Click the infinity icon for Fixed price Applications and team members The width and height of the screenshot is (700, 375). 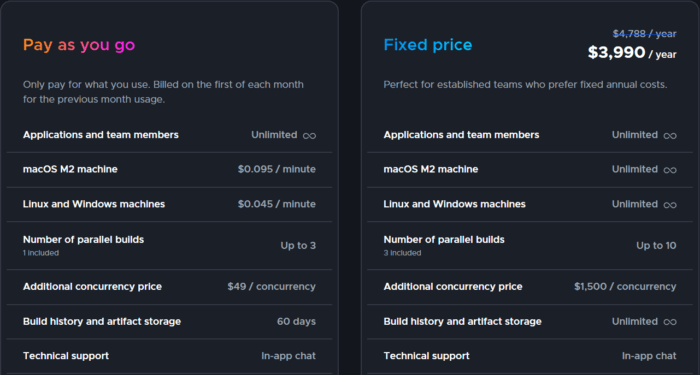[670, 135]
